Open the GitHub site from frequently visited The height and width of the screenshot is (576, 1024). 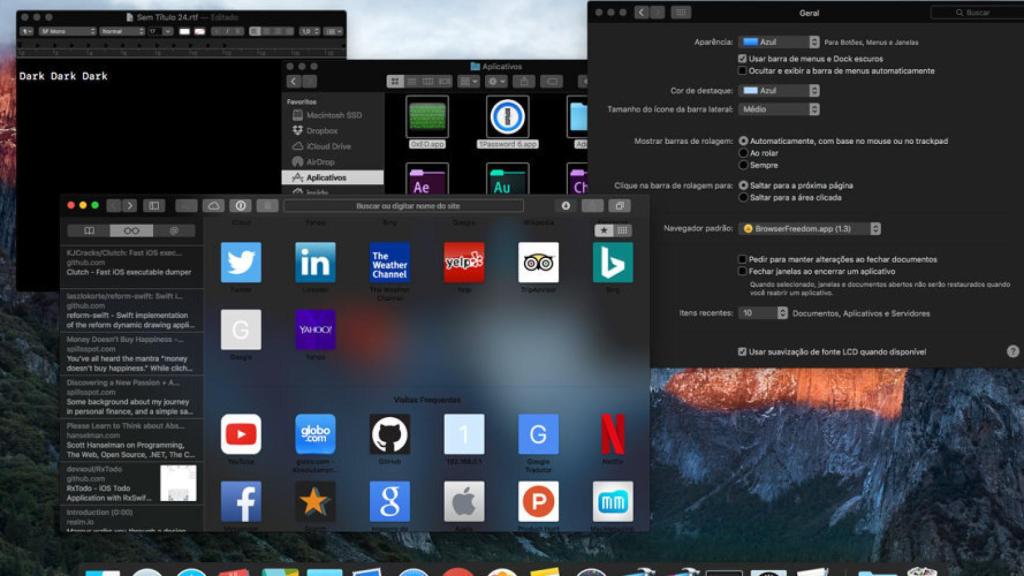coord(390,432)
